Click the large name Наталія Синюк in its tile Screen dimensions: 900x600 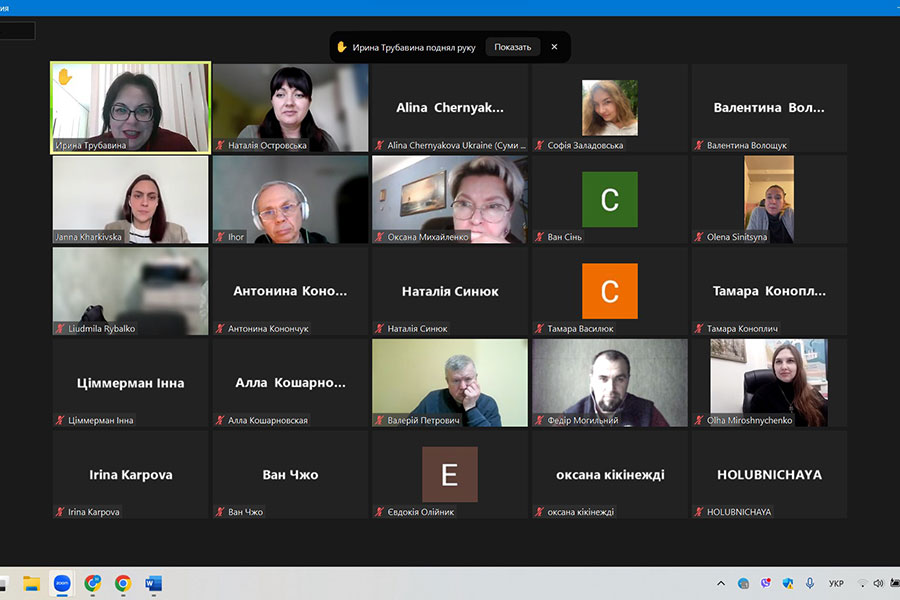pyautogui.click(x=450, y=292)
